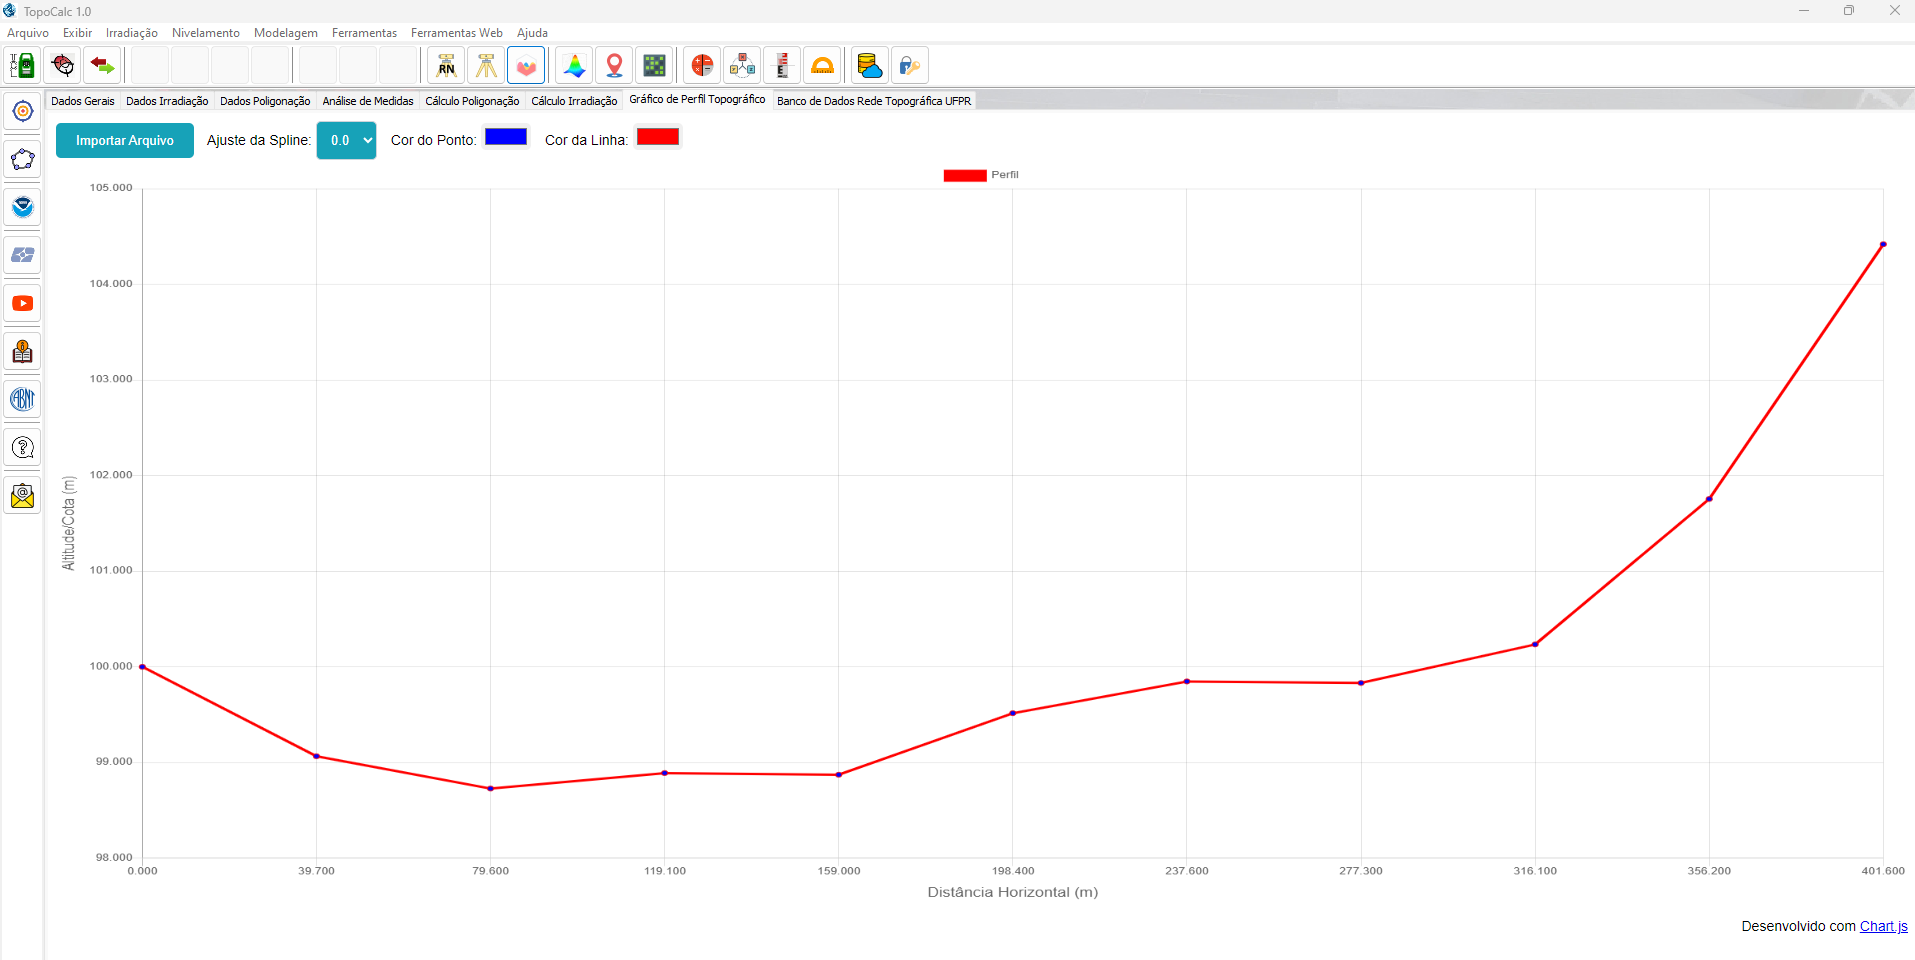1915x960 pixels.
Task: Select the Gráfico de Perfil Topográfico tab
Action: coord(697,99)
